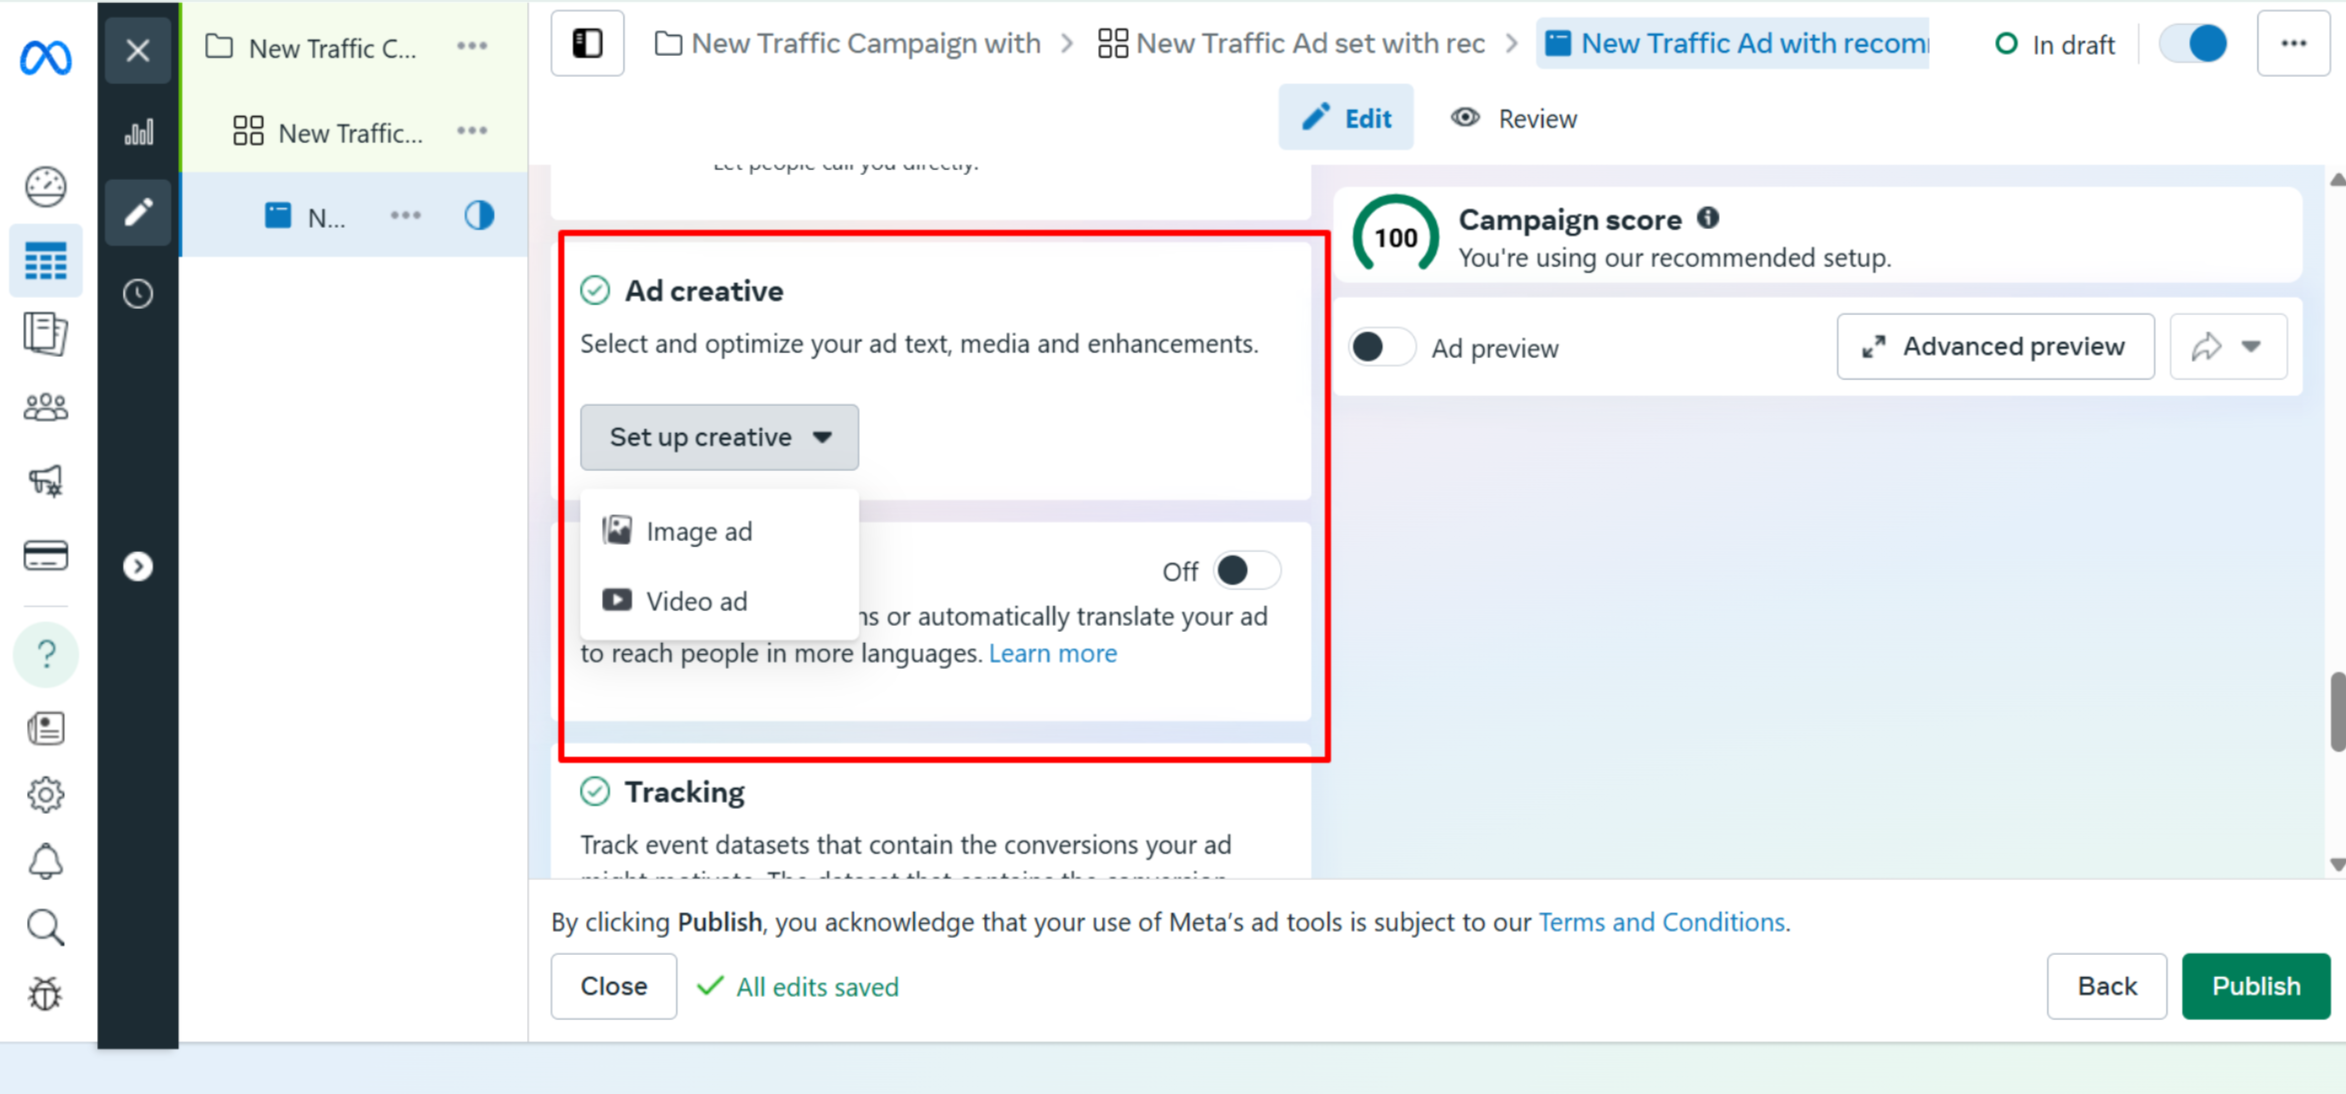Click the green Publish button
The image size is (2346, 1094).
pos(2255,986)
